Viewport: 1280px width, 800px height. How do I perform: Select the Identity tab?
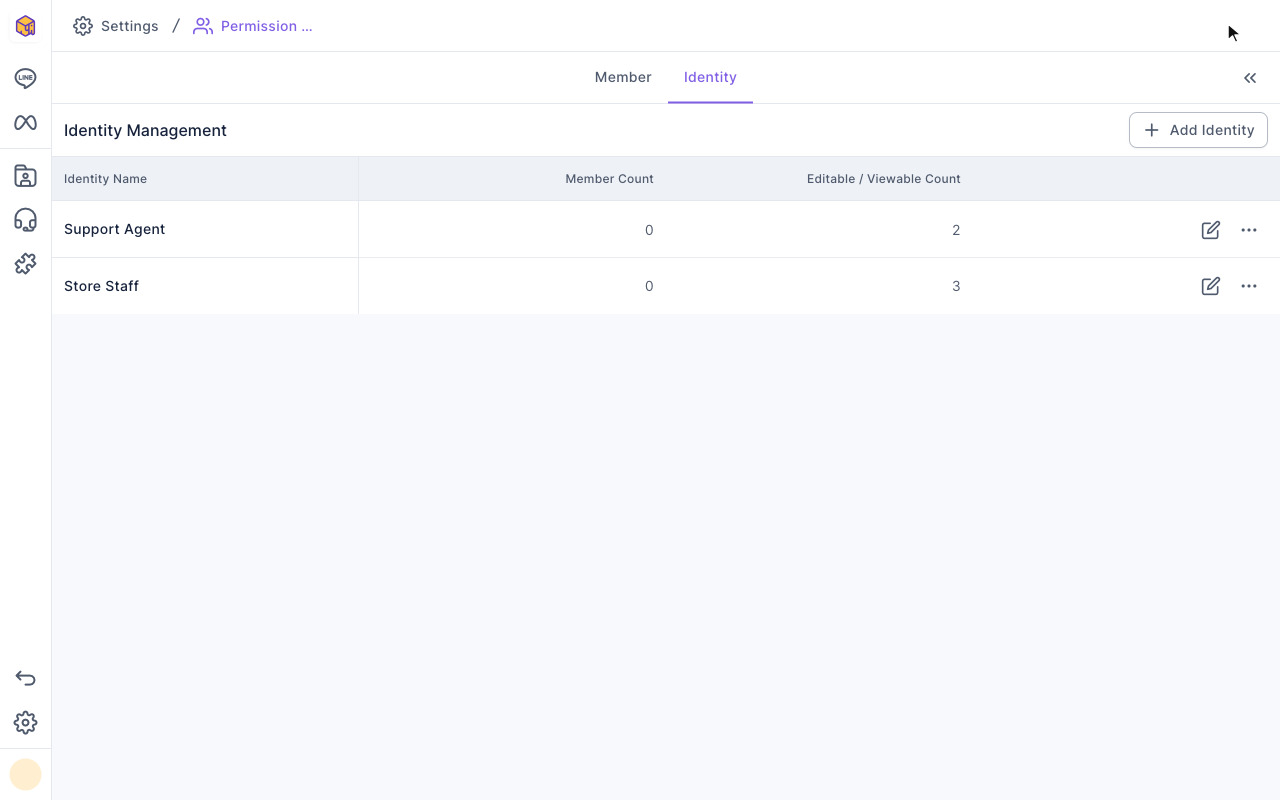click(x=710, y=77)
